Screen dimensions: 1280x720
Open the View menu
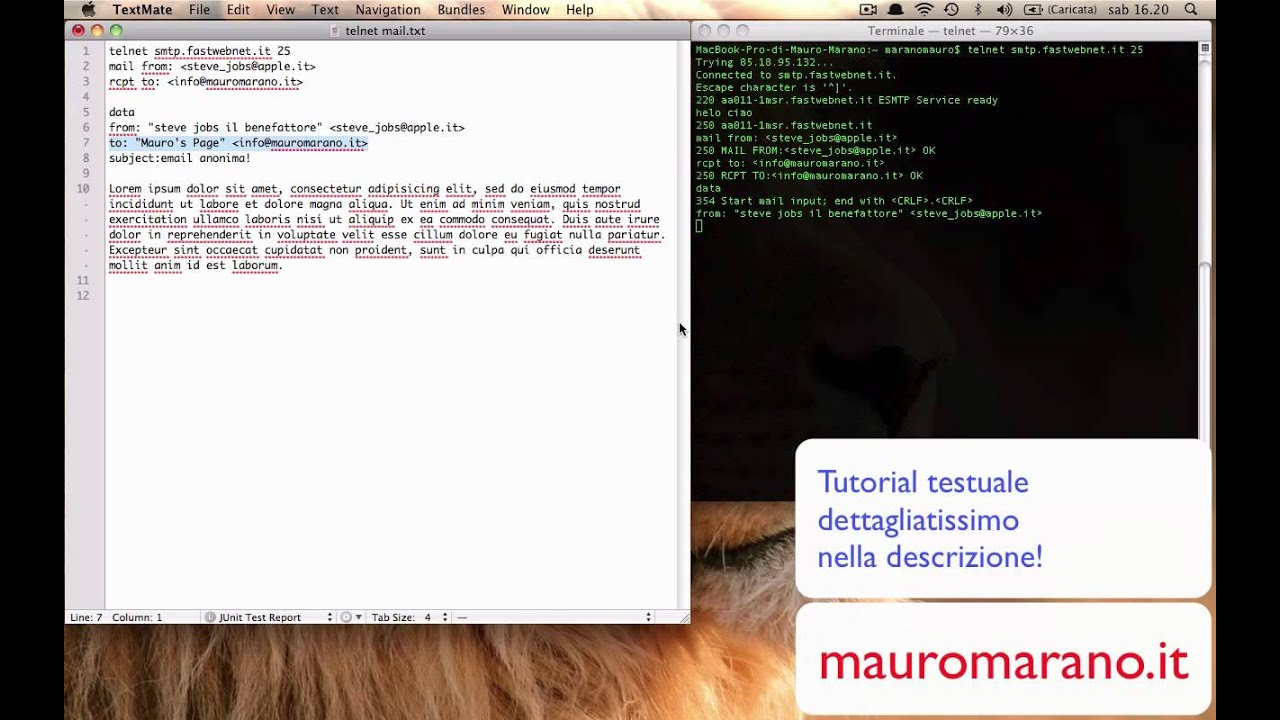coord(280,9)
